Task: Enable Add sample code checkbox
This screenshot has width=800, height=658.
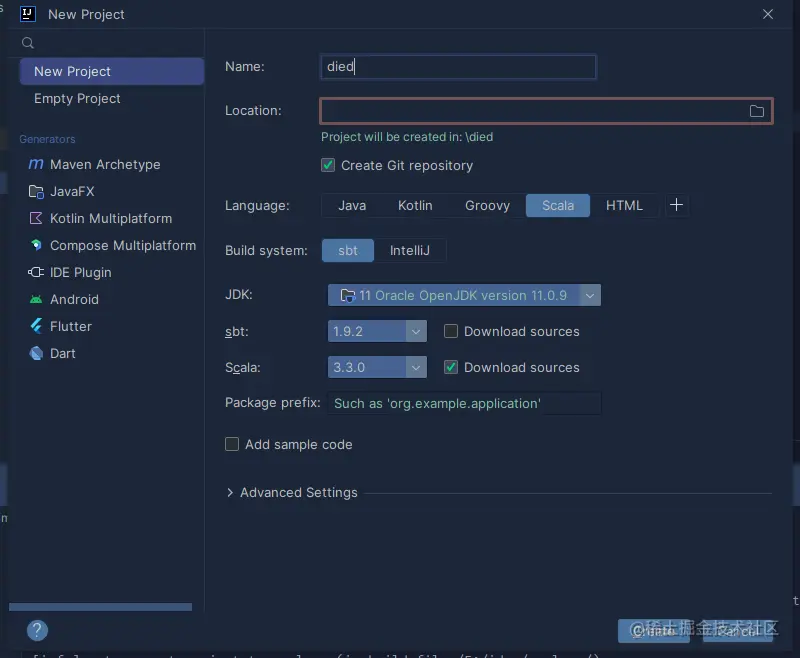Action: click(x=232, y=444)
